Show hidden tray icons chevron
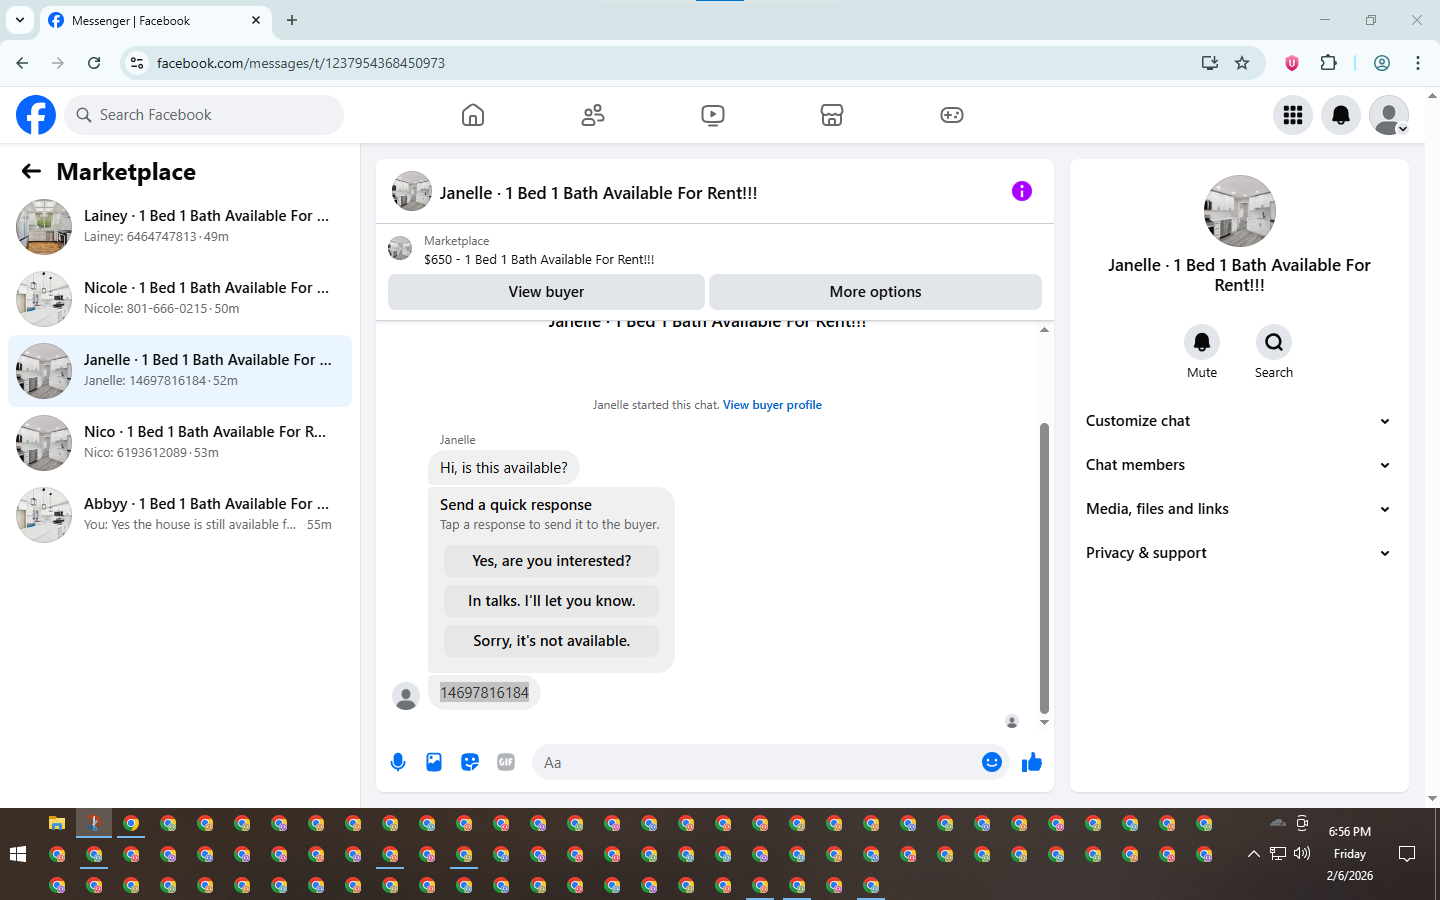This screenshot has height=900, width=1440. (x=1253, y=854)
